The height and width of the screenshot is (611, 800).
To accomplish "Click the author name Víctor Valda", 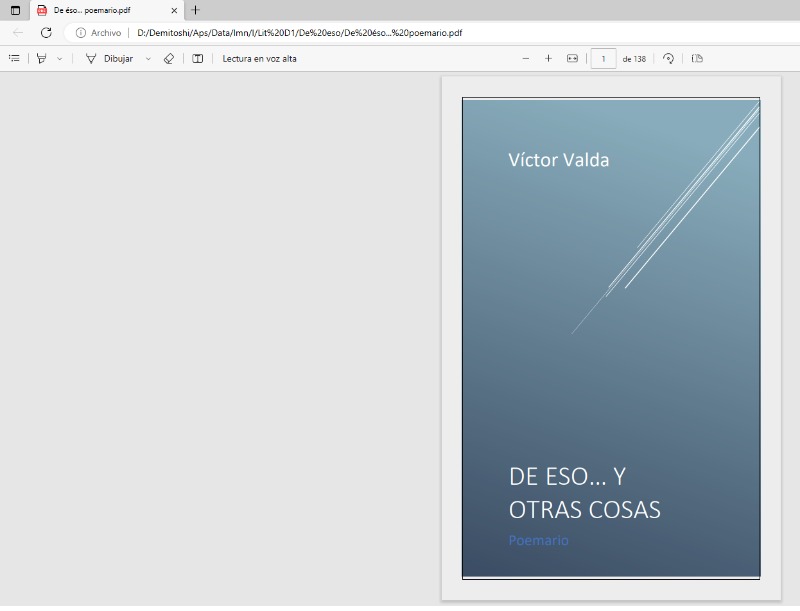I will pos(559,160).
